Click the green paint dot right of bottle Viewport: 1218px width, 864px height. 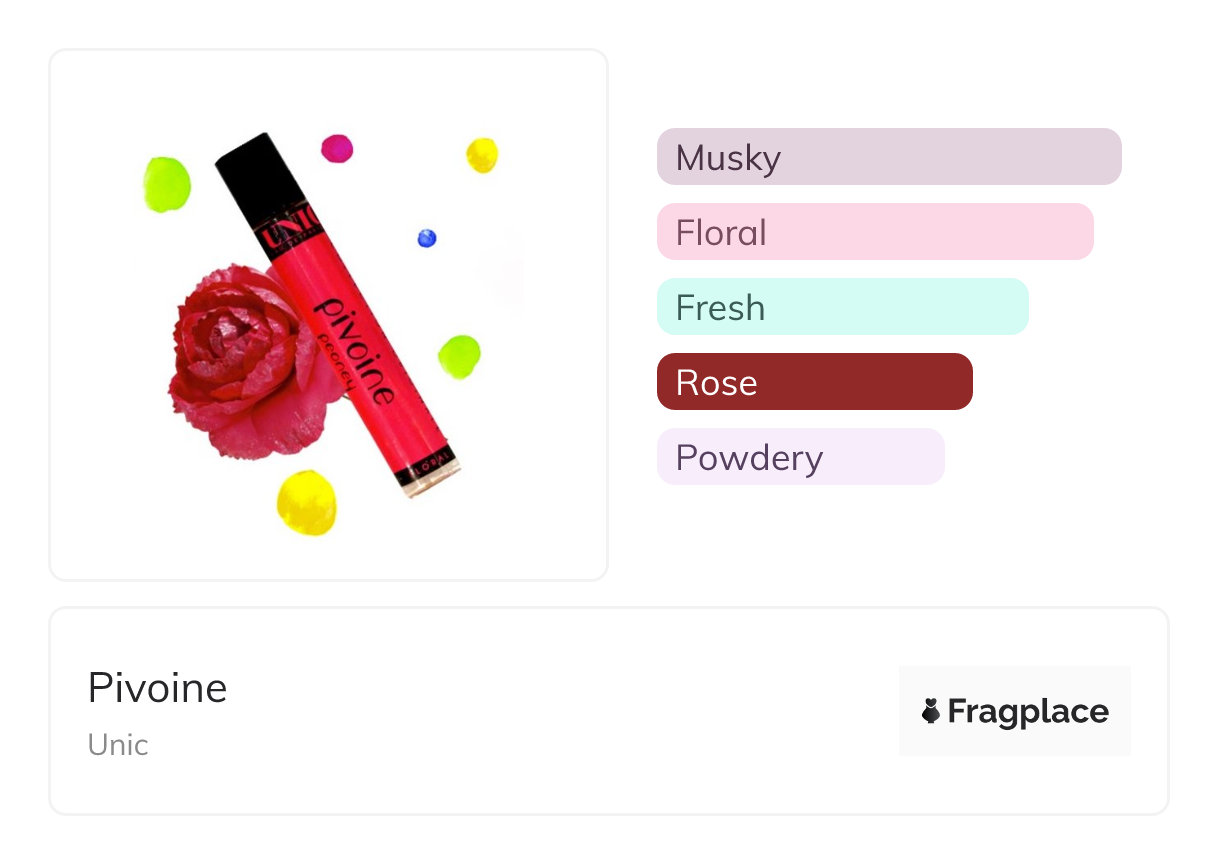(459, 356)
